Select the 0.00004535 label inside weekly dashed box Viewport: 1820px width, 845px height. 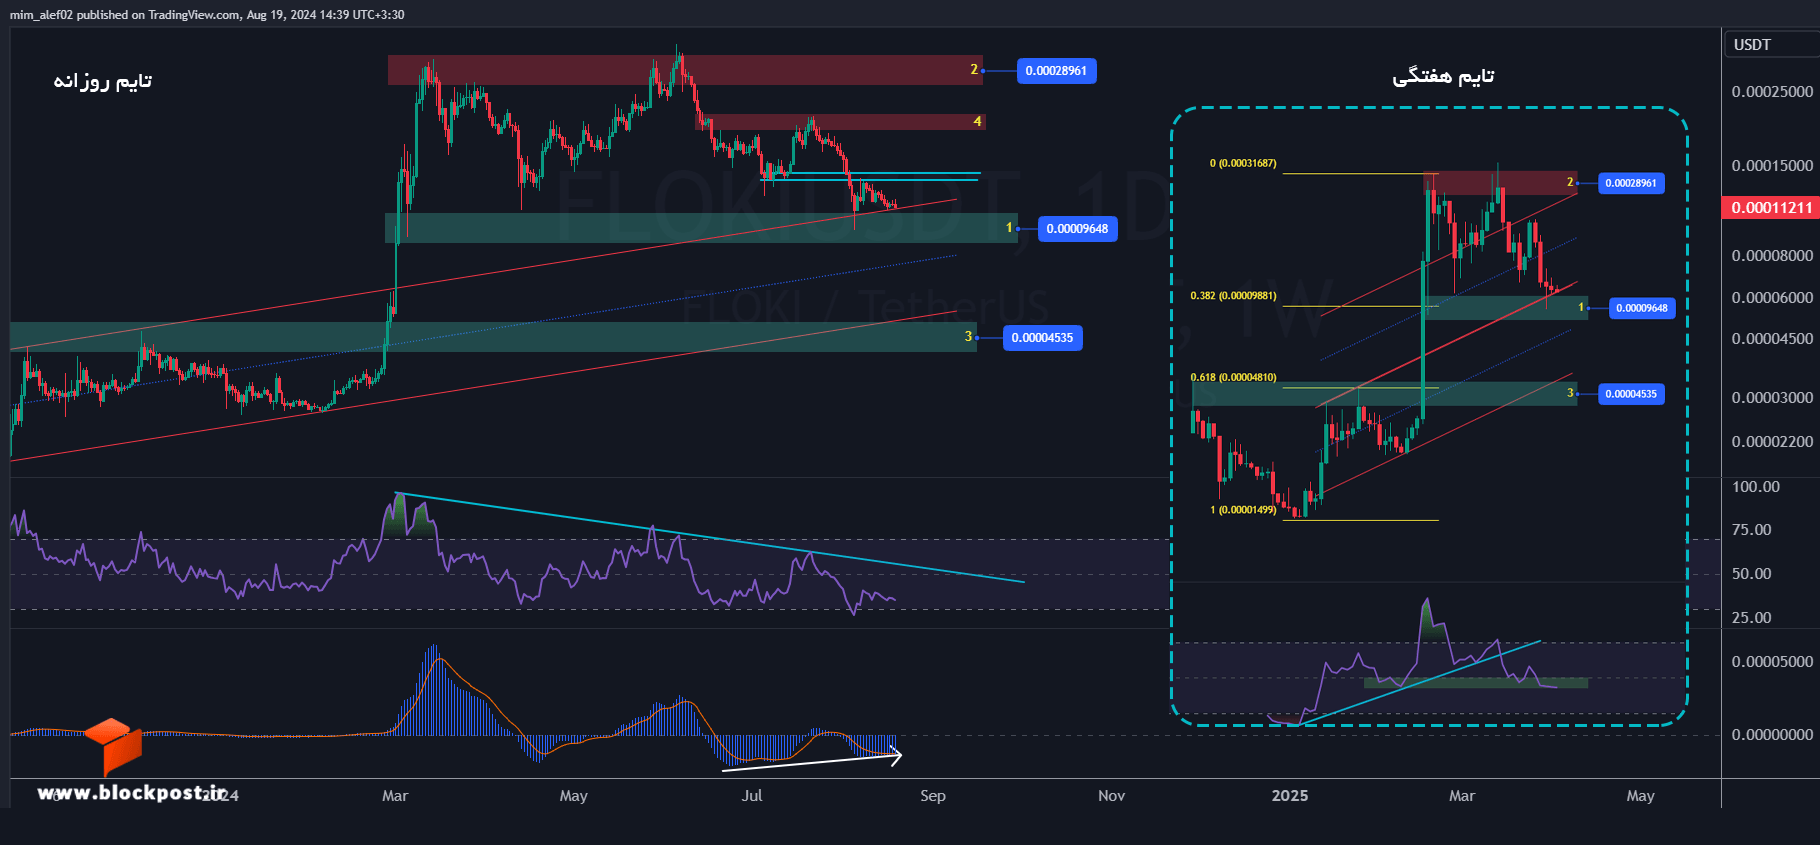click(x=1631, y=394)
